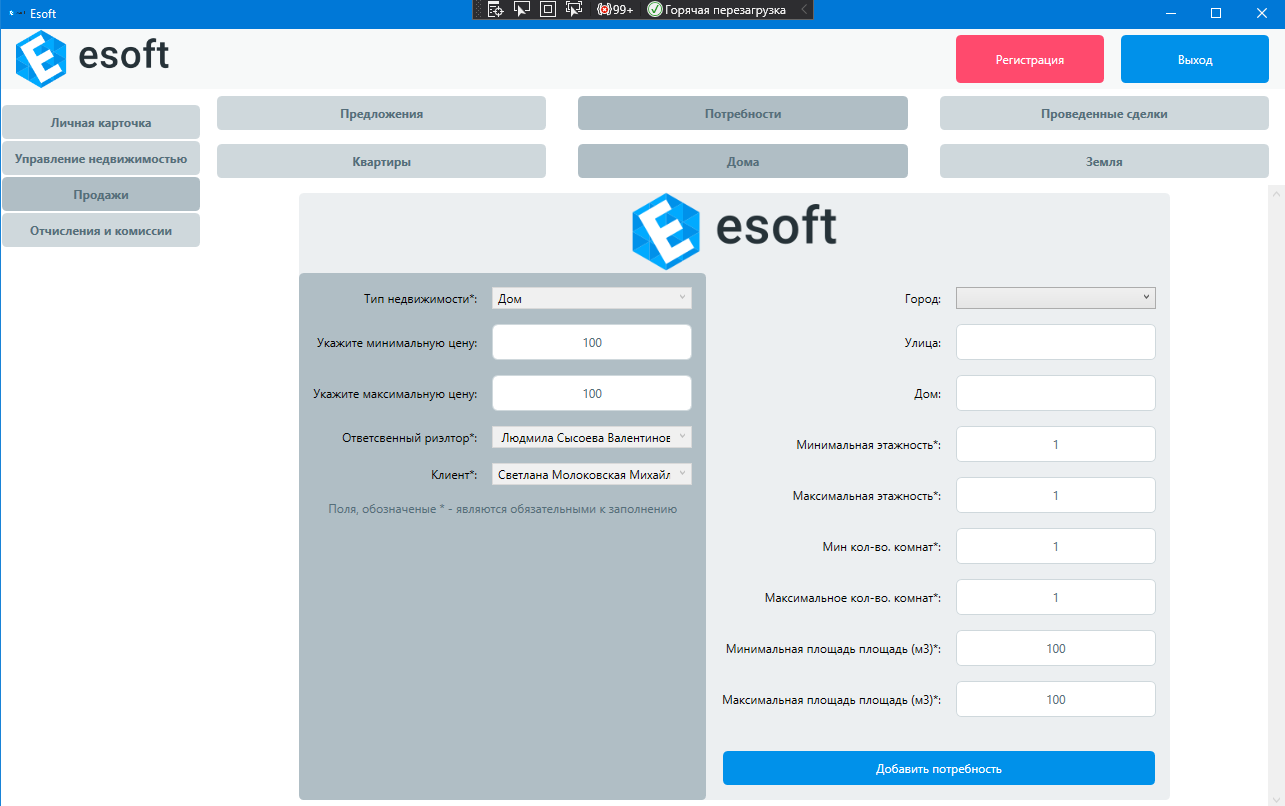The image size is (1285, 806).
Task: Click inside the Укажите минимальную цену field
Action: click(591, 341)
